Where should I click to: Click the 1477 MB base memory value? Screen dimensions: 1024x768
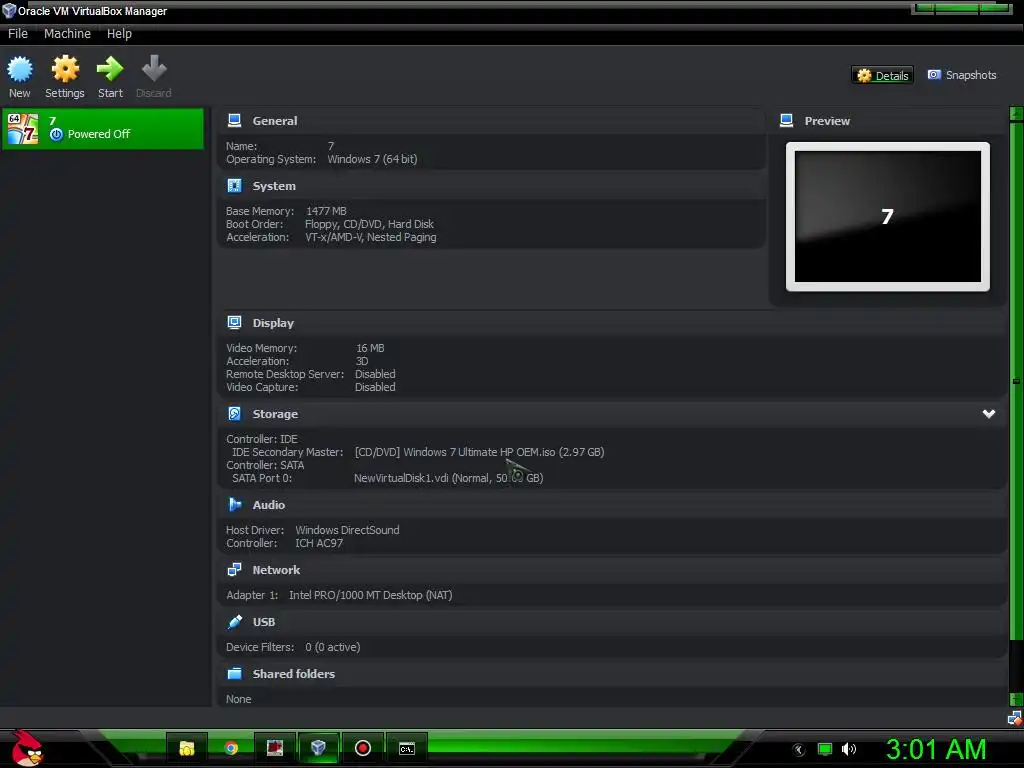[x=327, y=211]
